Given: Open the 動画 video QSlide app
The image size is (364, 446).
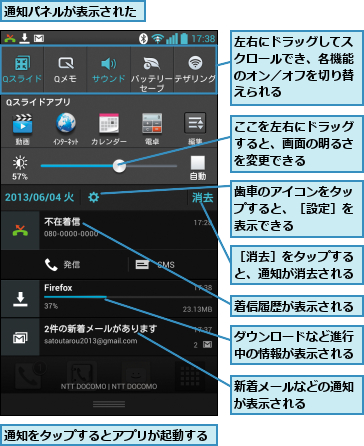Looking at the screenshot, I should pyautogui.click(x=22, y=129).
